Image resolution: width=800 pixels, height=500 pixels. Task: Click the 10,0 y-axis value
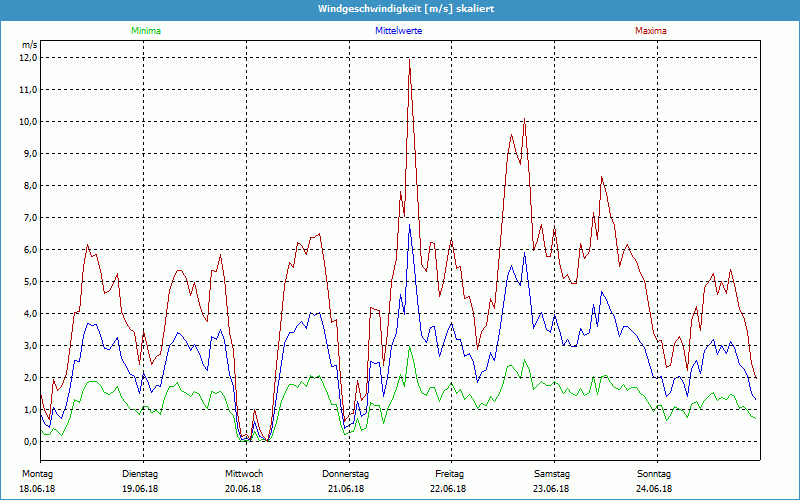pos(28,121)
